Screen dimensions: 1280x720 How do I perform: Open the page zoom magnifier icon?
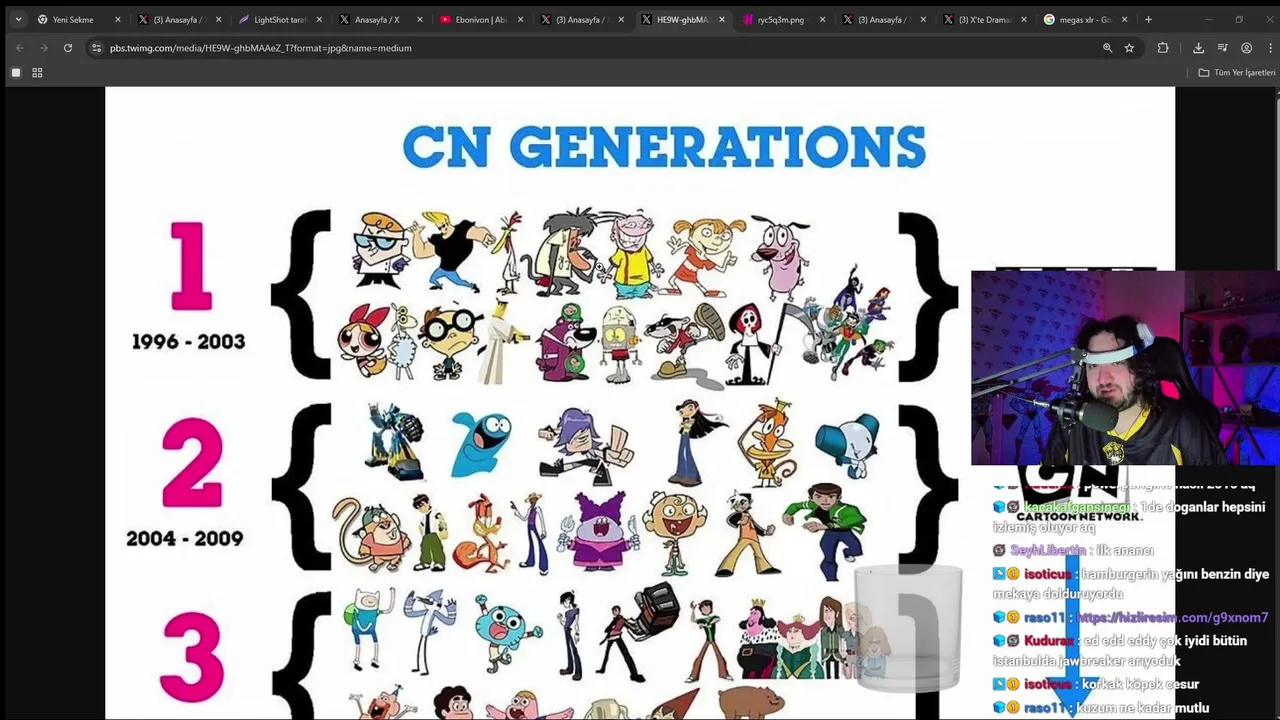pyautogui.click(x=1107, y=48)
